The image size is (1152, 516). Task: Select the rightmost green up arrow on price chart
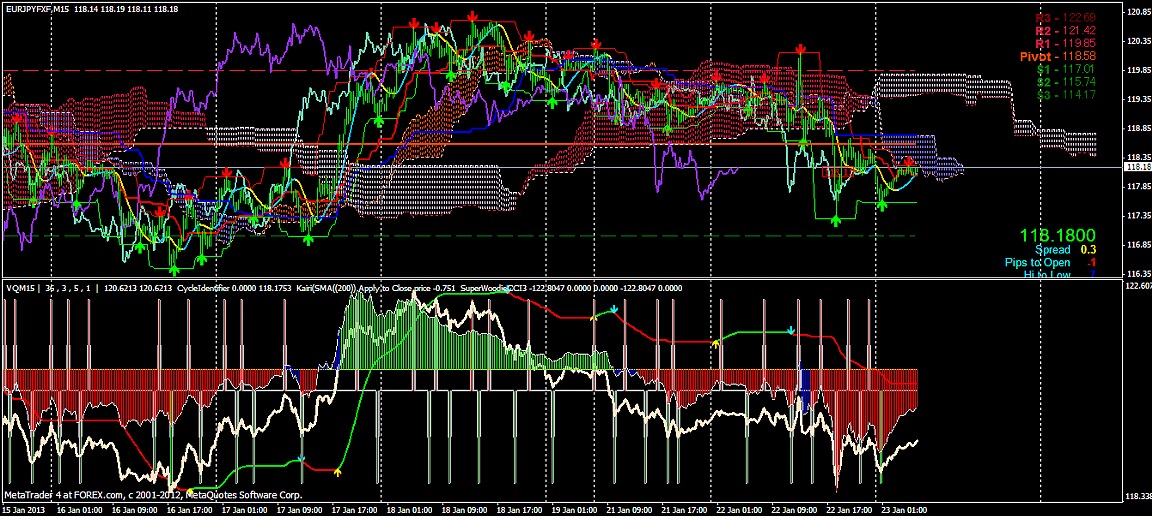tap(882, 204)
